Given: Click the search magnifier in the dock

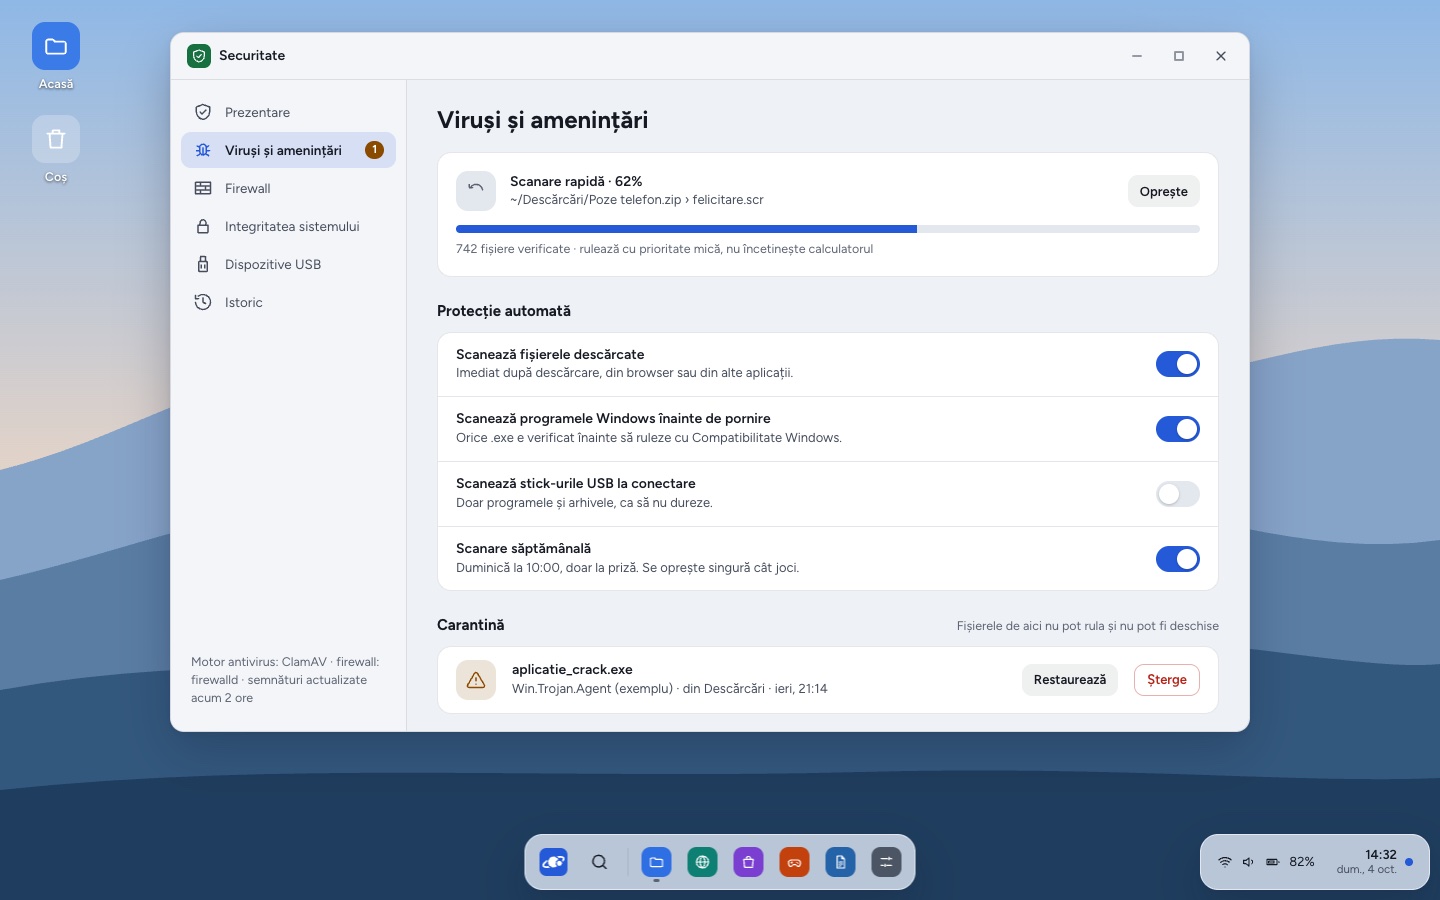Looking at the screenshot, I should pos(599,862).
